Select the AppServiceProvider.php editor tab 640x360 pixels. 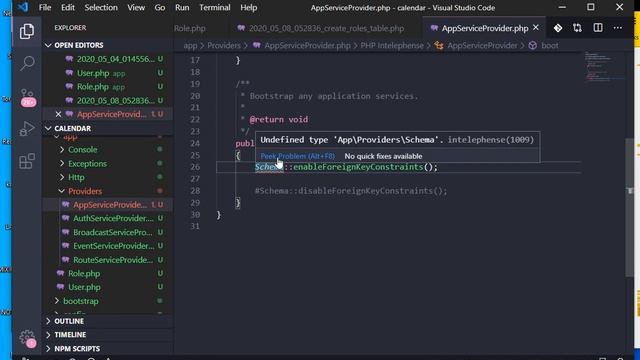[x=484, y=28]
